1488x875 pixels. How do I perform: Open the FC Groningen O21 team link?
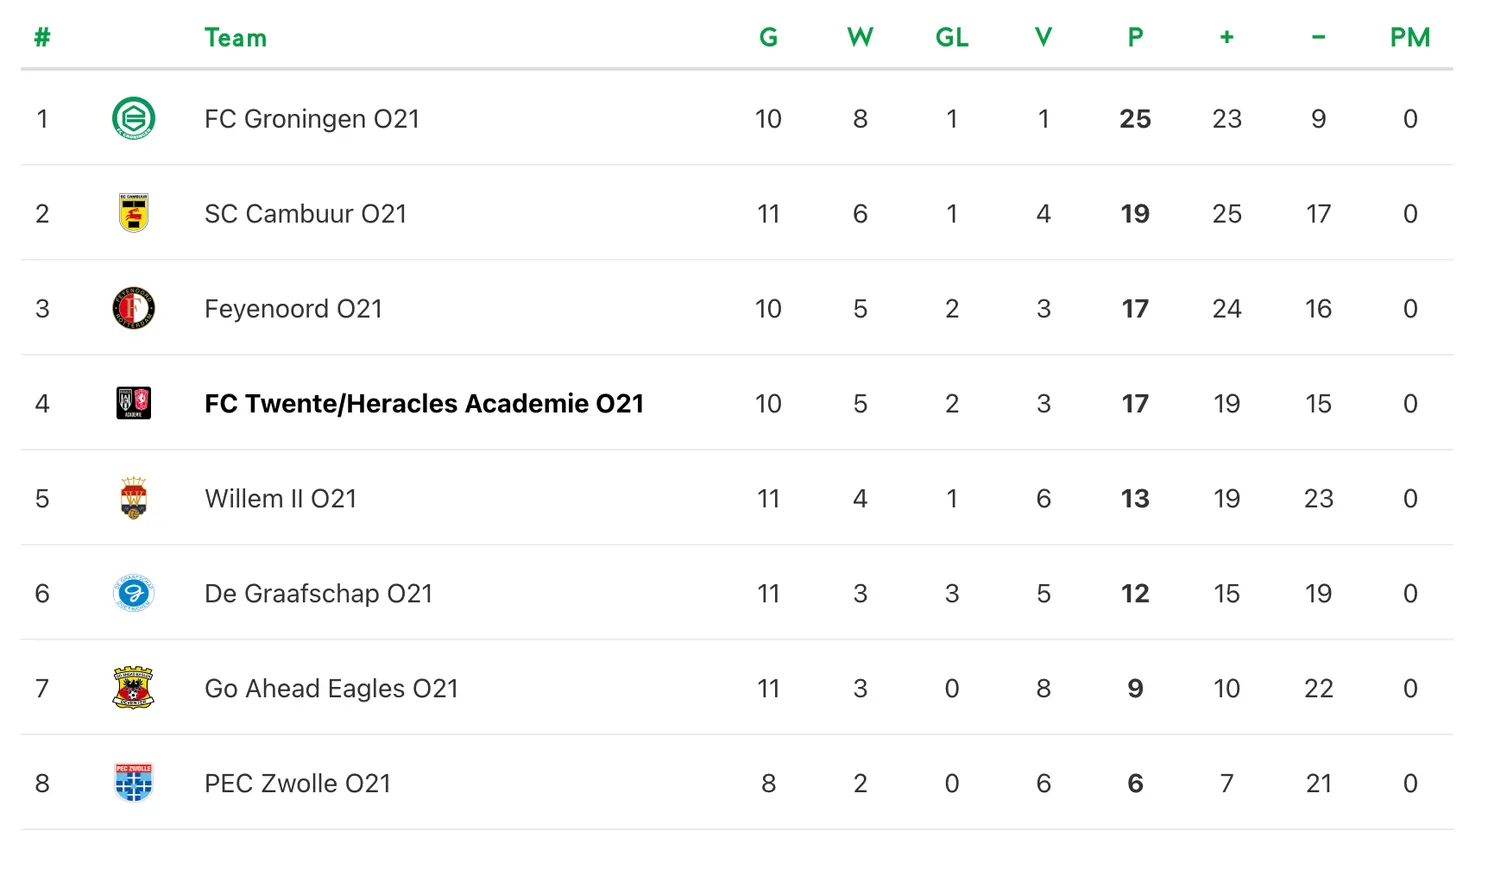point(311,119)
